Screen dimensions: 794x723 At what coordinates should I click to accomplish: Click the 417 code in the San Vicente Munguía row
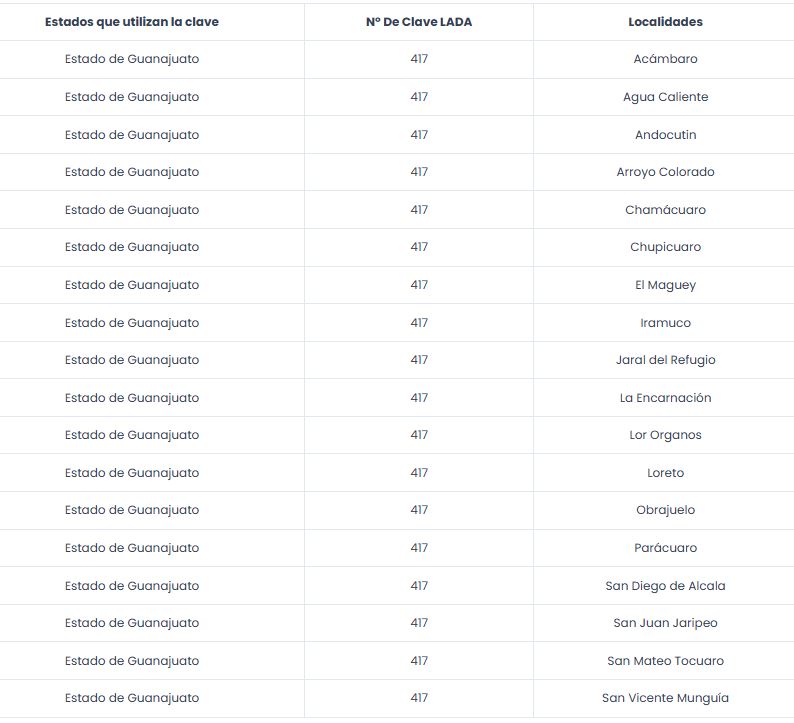419,698
